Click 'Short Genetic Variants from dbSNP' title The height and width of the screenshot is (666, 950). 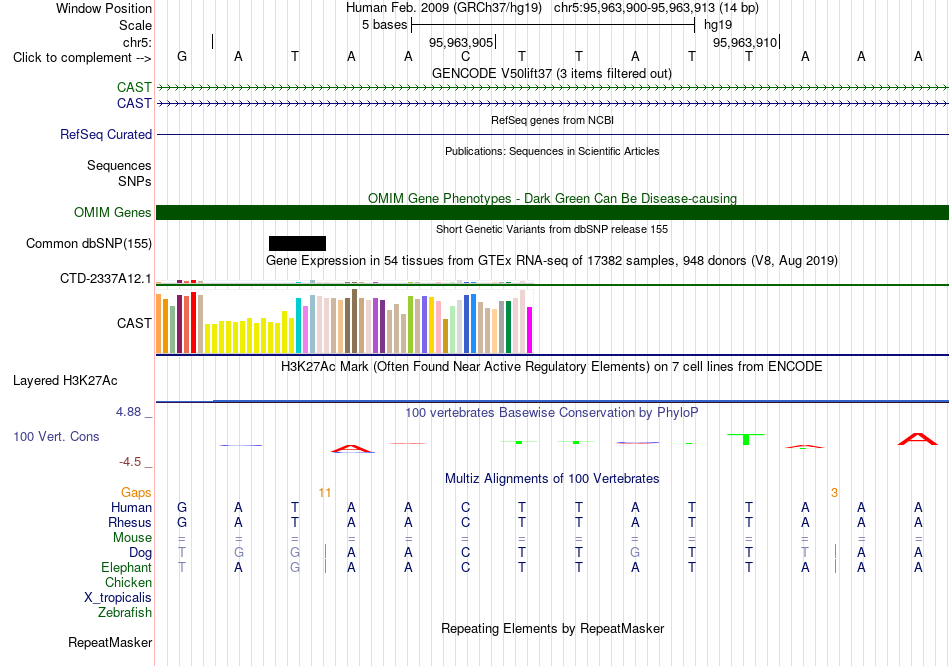tap(552, 229)
